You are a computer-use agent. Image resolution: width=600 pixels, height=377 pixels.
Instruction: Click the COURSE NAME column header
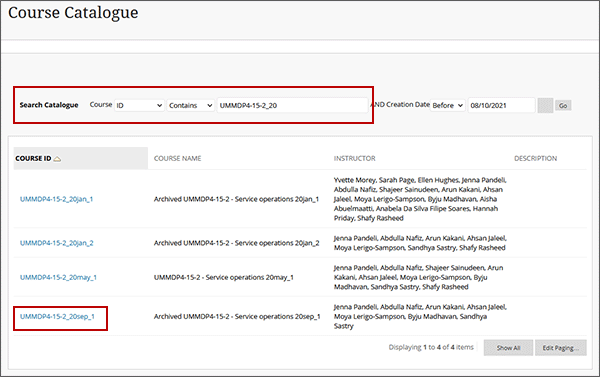(178, 158)
